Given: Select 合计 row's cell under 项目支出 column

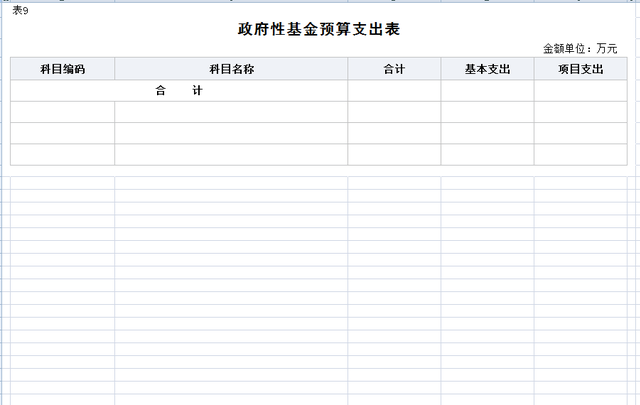Looking at the screenshot, I should 581,91.
